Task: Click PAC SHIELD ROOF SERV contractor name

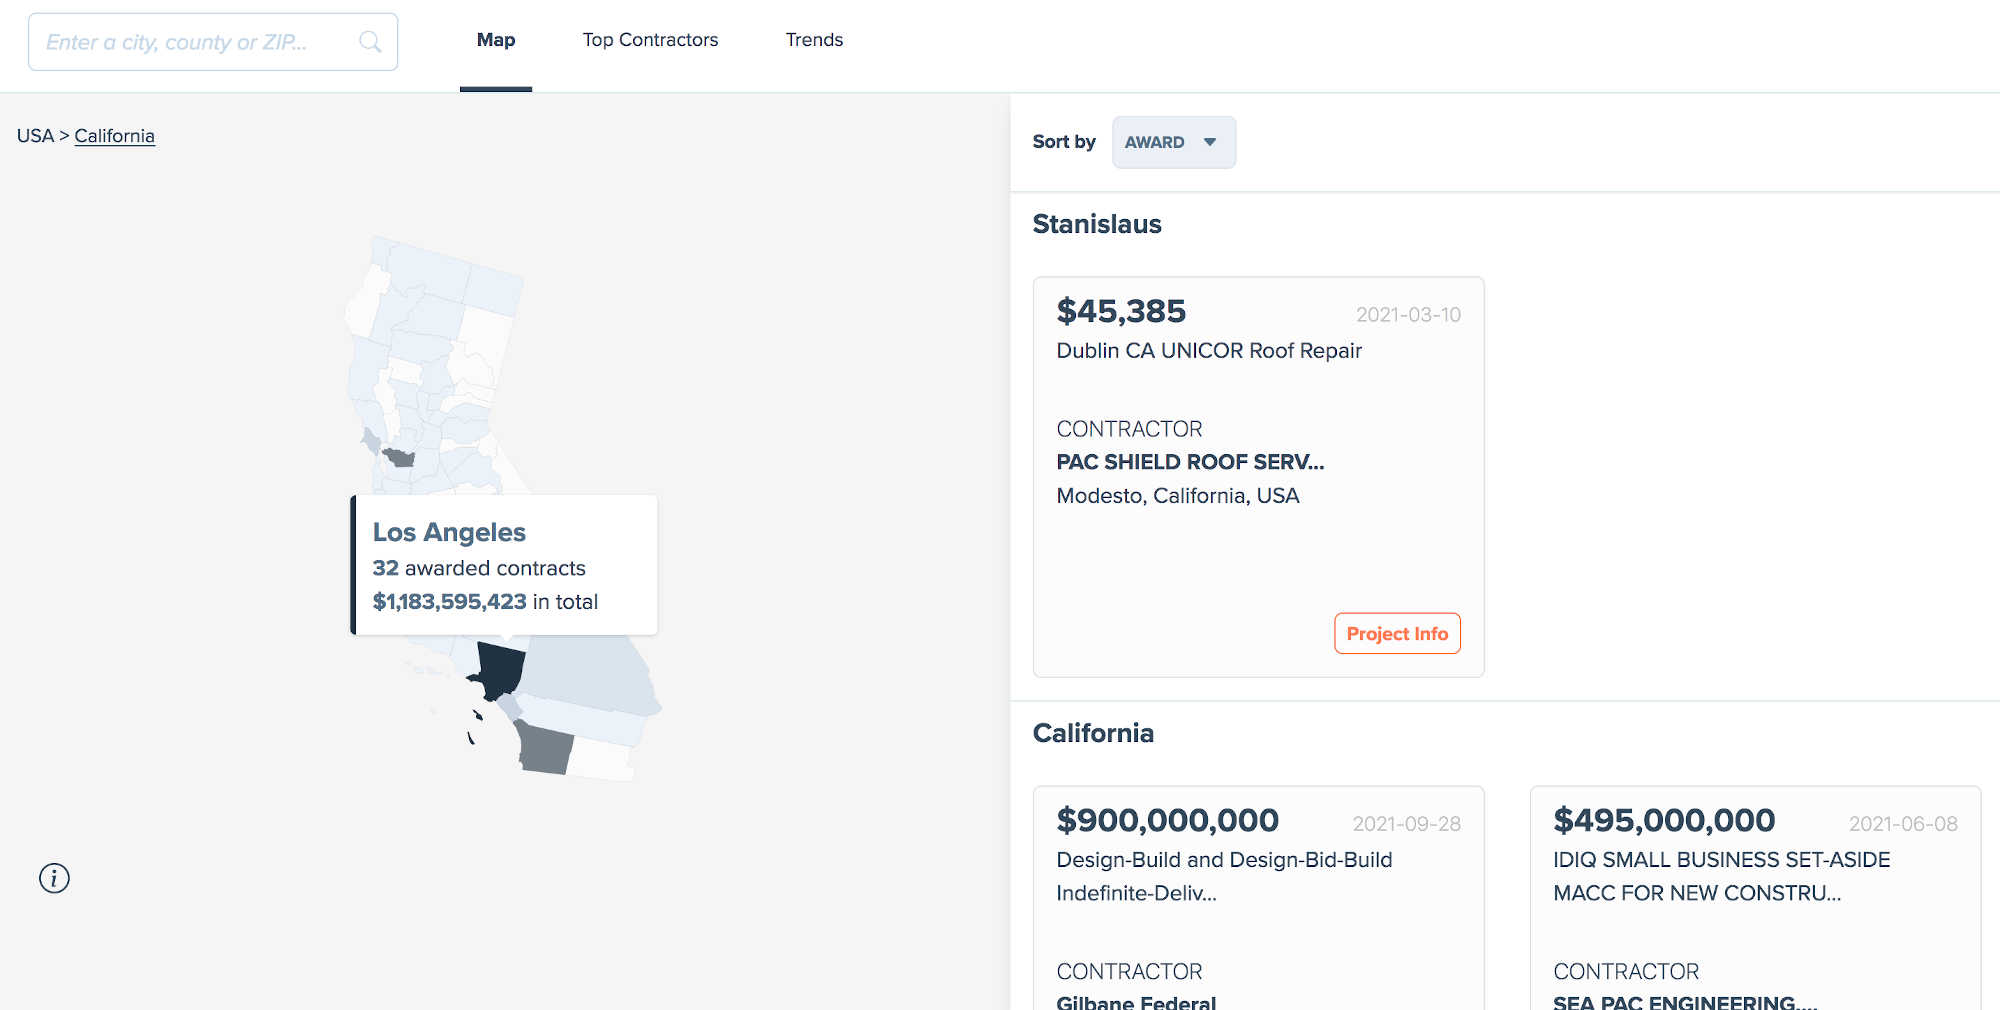Action: point(1190,462)
